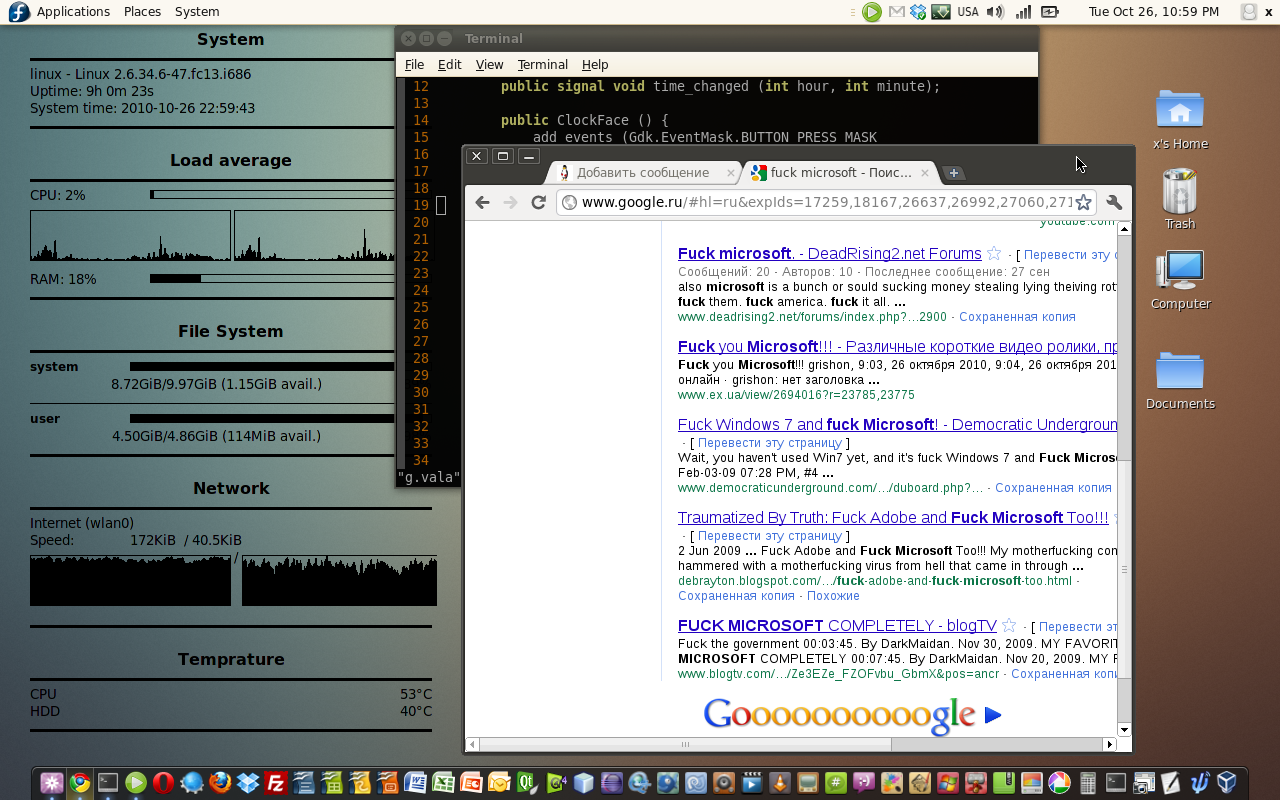Open Traumatized By Truth result link
Image resolution: width=1280 pixels, height=800 pixels.
click(x=893, y=518)
